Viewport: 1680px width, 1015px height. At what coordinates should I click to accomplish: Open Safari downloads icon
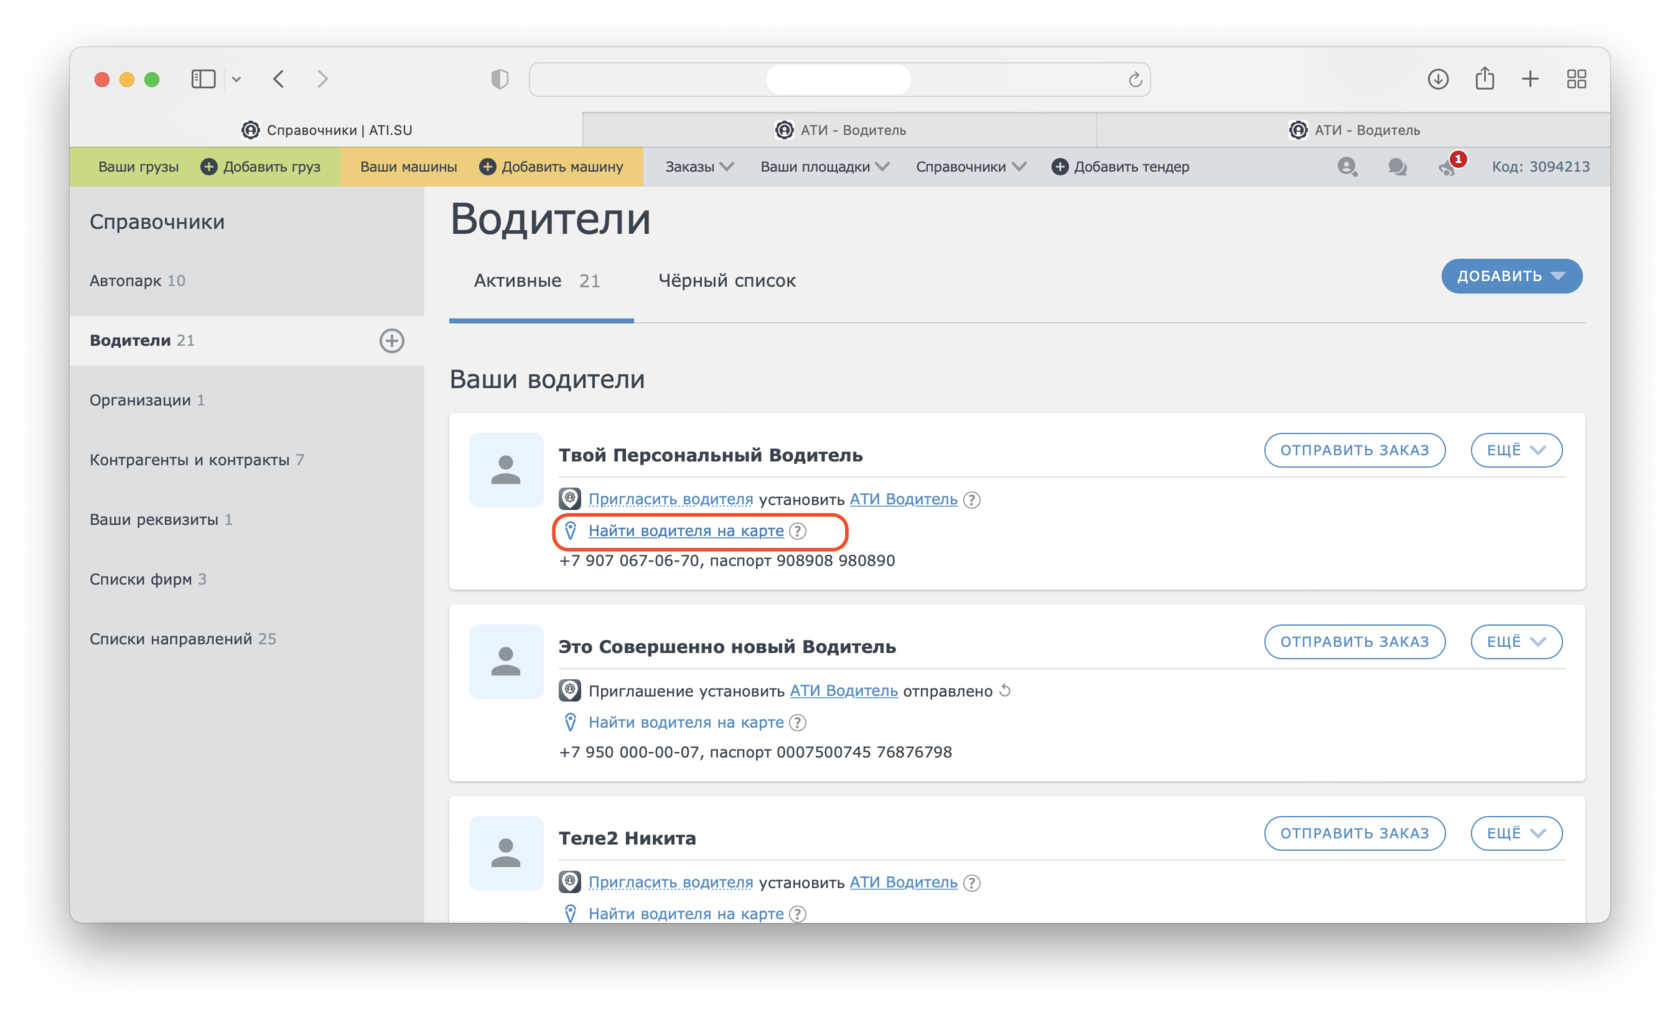1438,79
